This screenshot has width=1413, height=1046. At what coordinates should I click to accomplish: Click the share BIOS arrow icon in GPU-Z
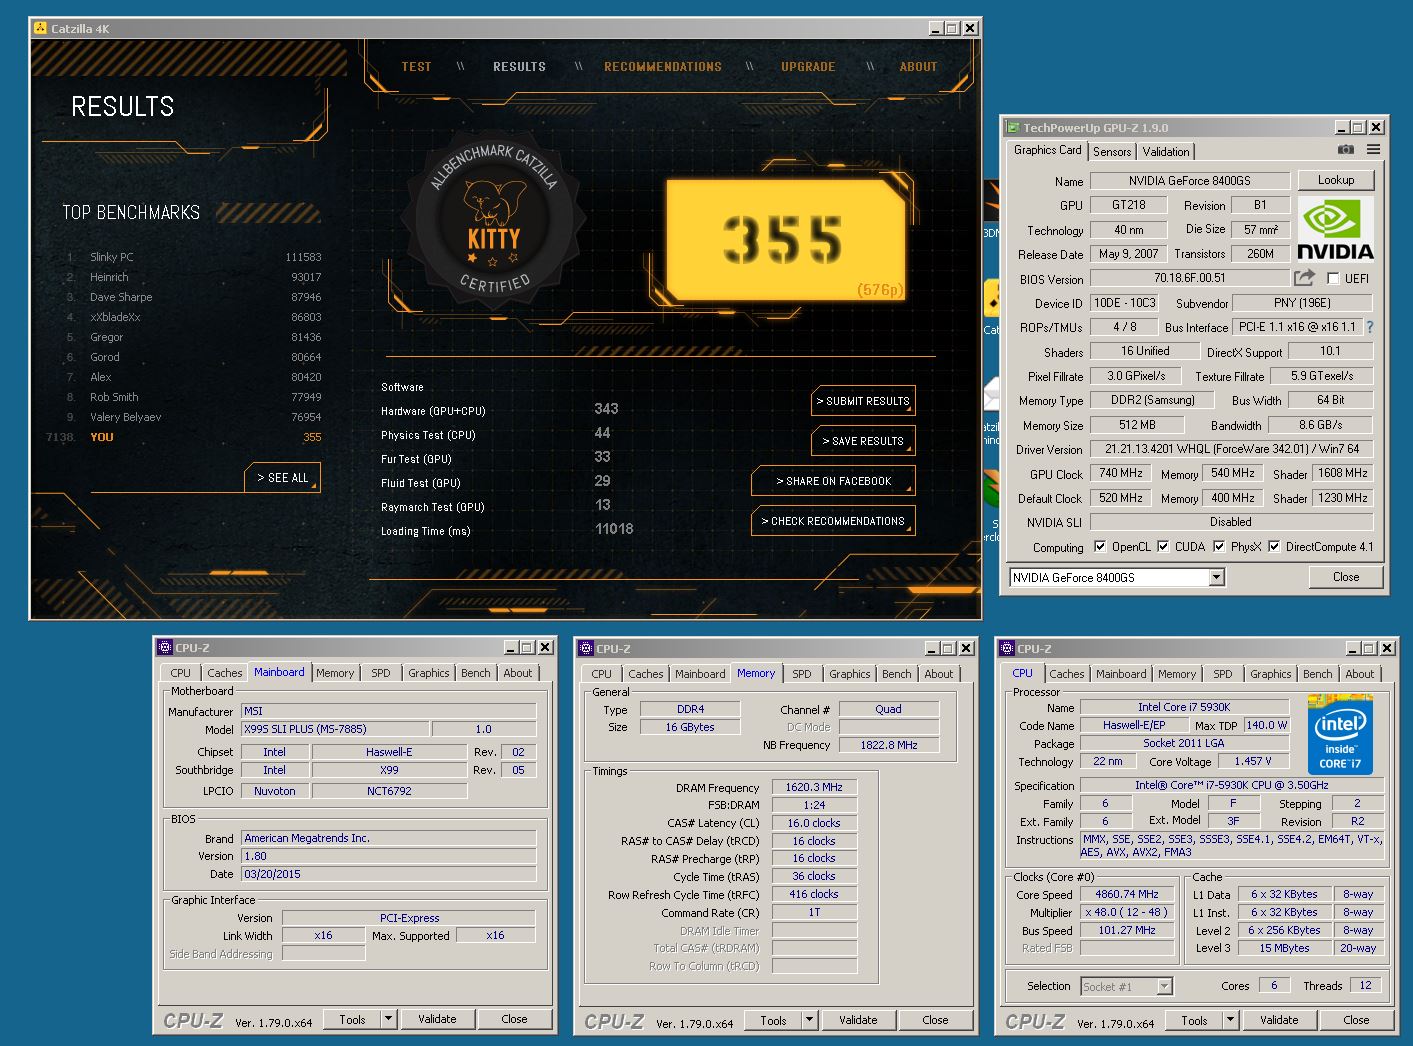(x=1304, y=278)
